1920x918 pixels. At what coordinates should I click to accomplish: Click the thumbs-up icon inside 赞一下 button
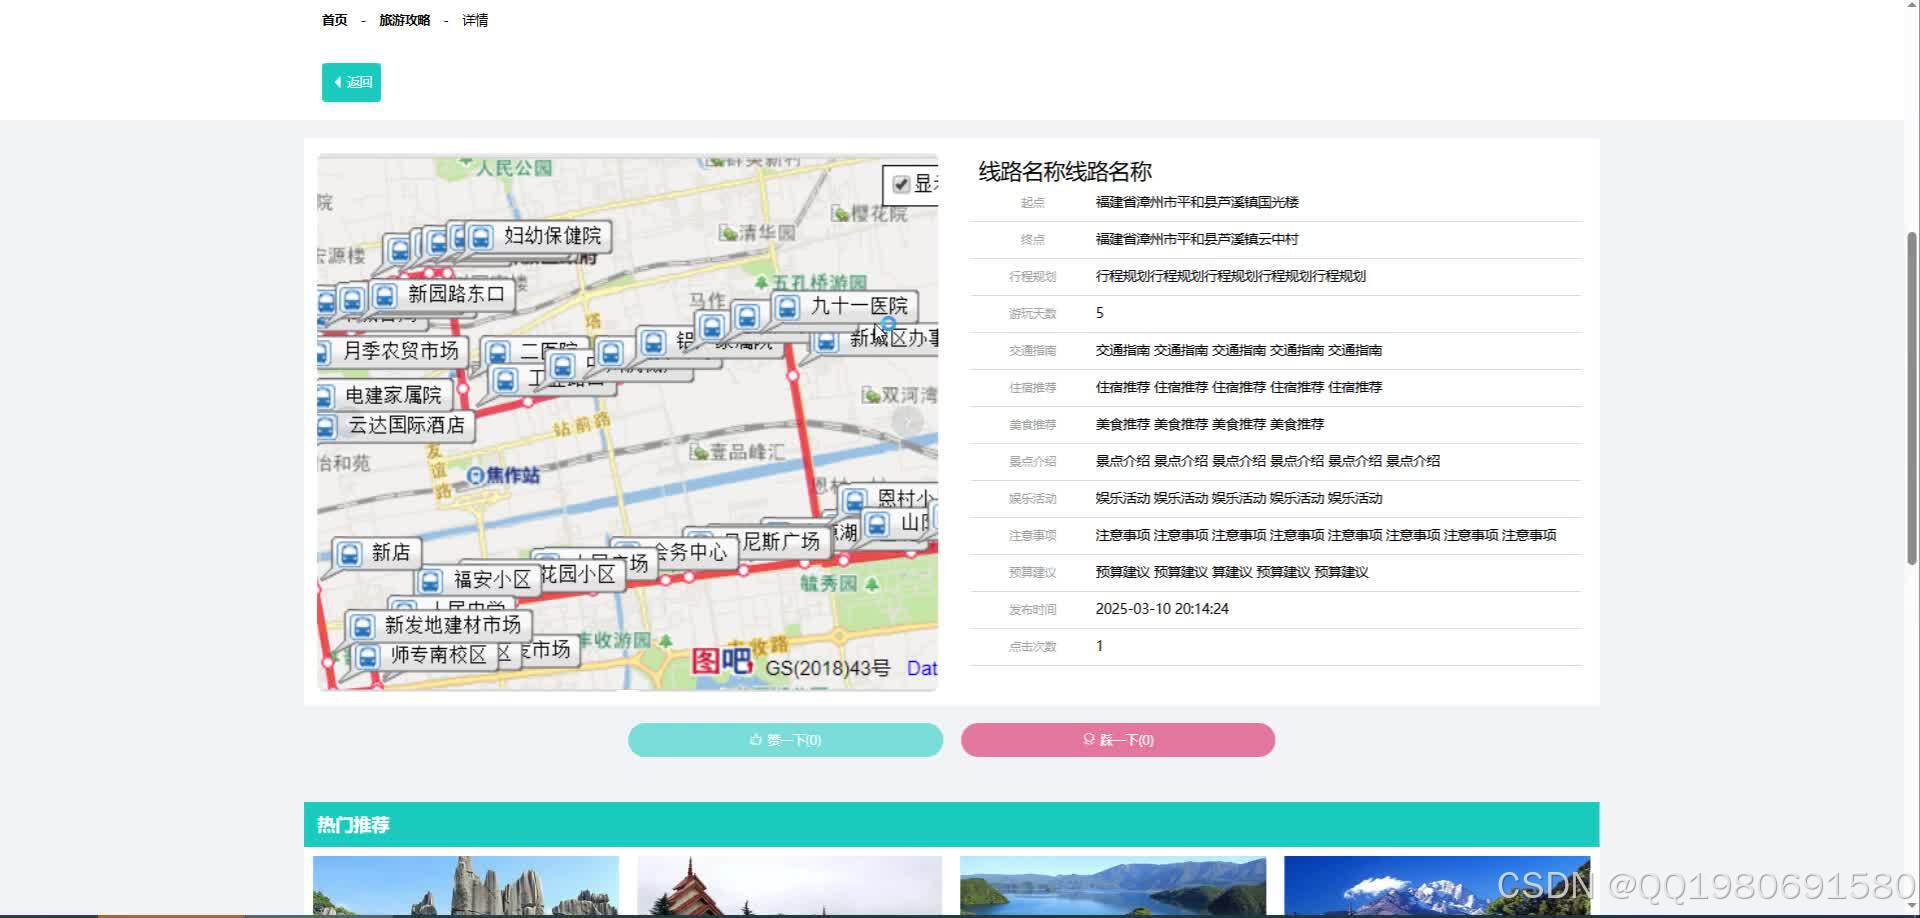756,740
